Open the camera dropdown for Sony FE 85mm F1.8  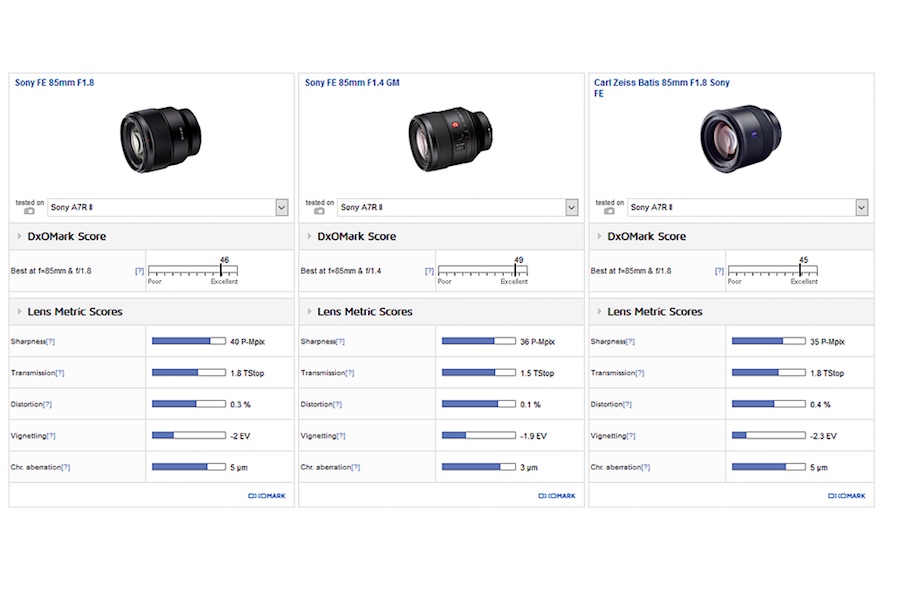point(281,207)
